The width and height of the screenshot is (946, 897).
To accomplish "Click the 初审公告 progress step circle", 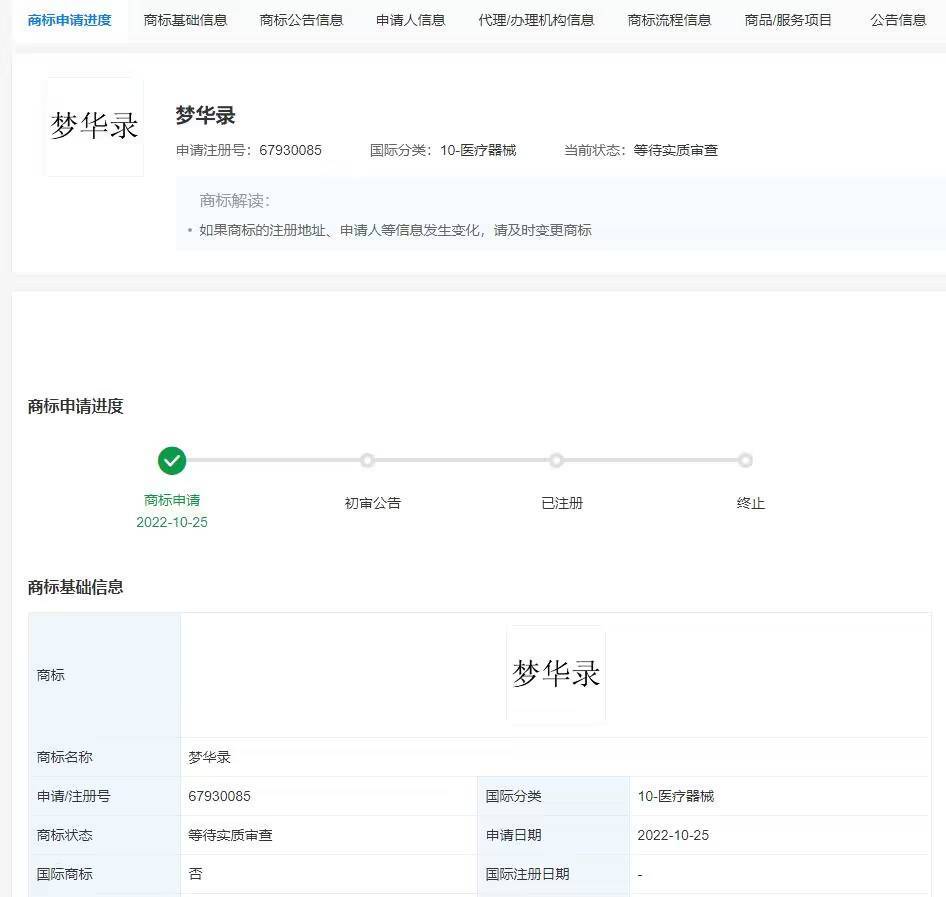I will click(367, 460).
